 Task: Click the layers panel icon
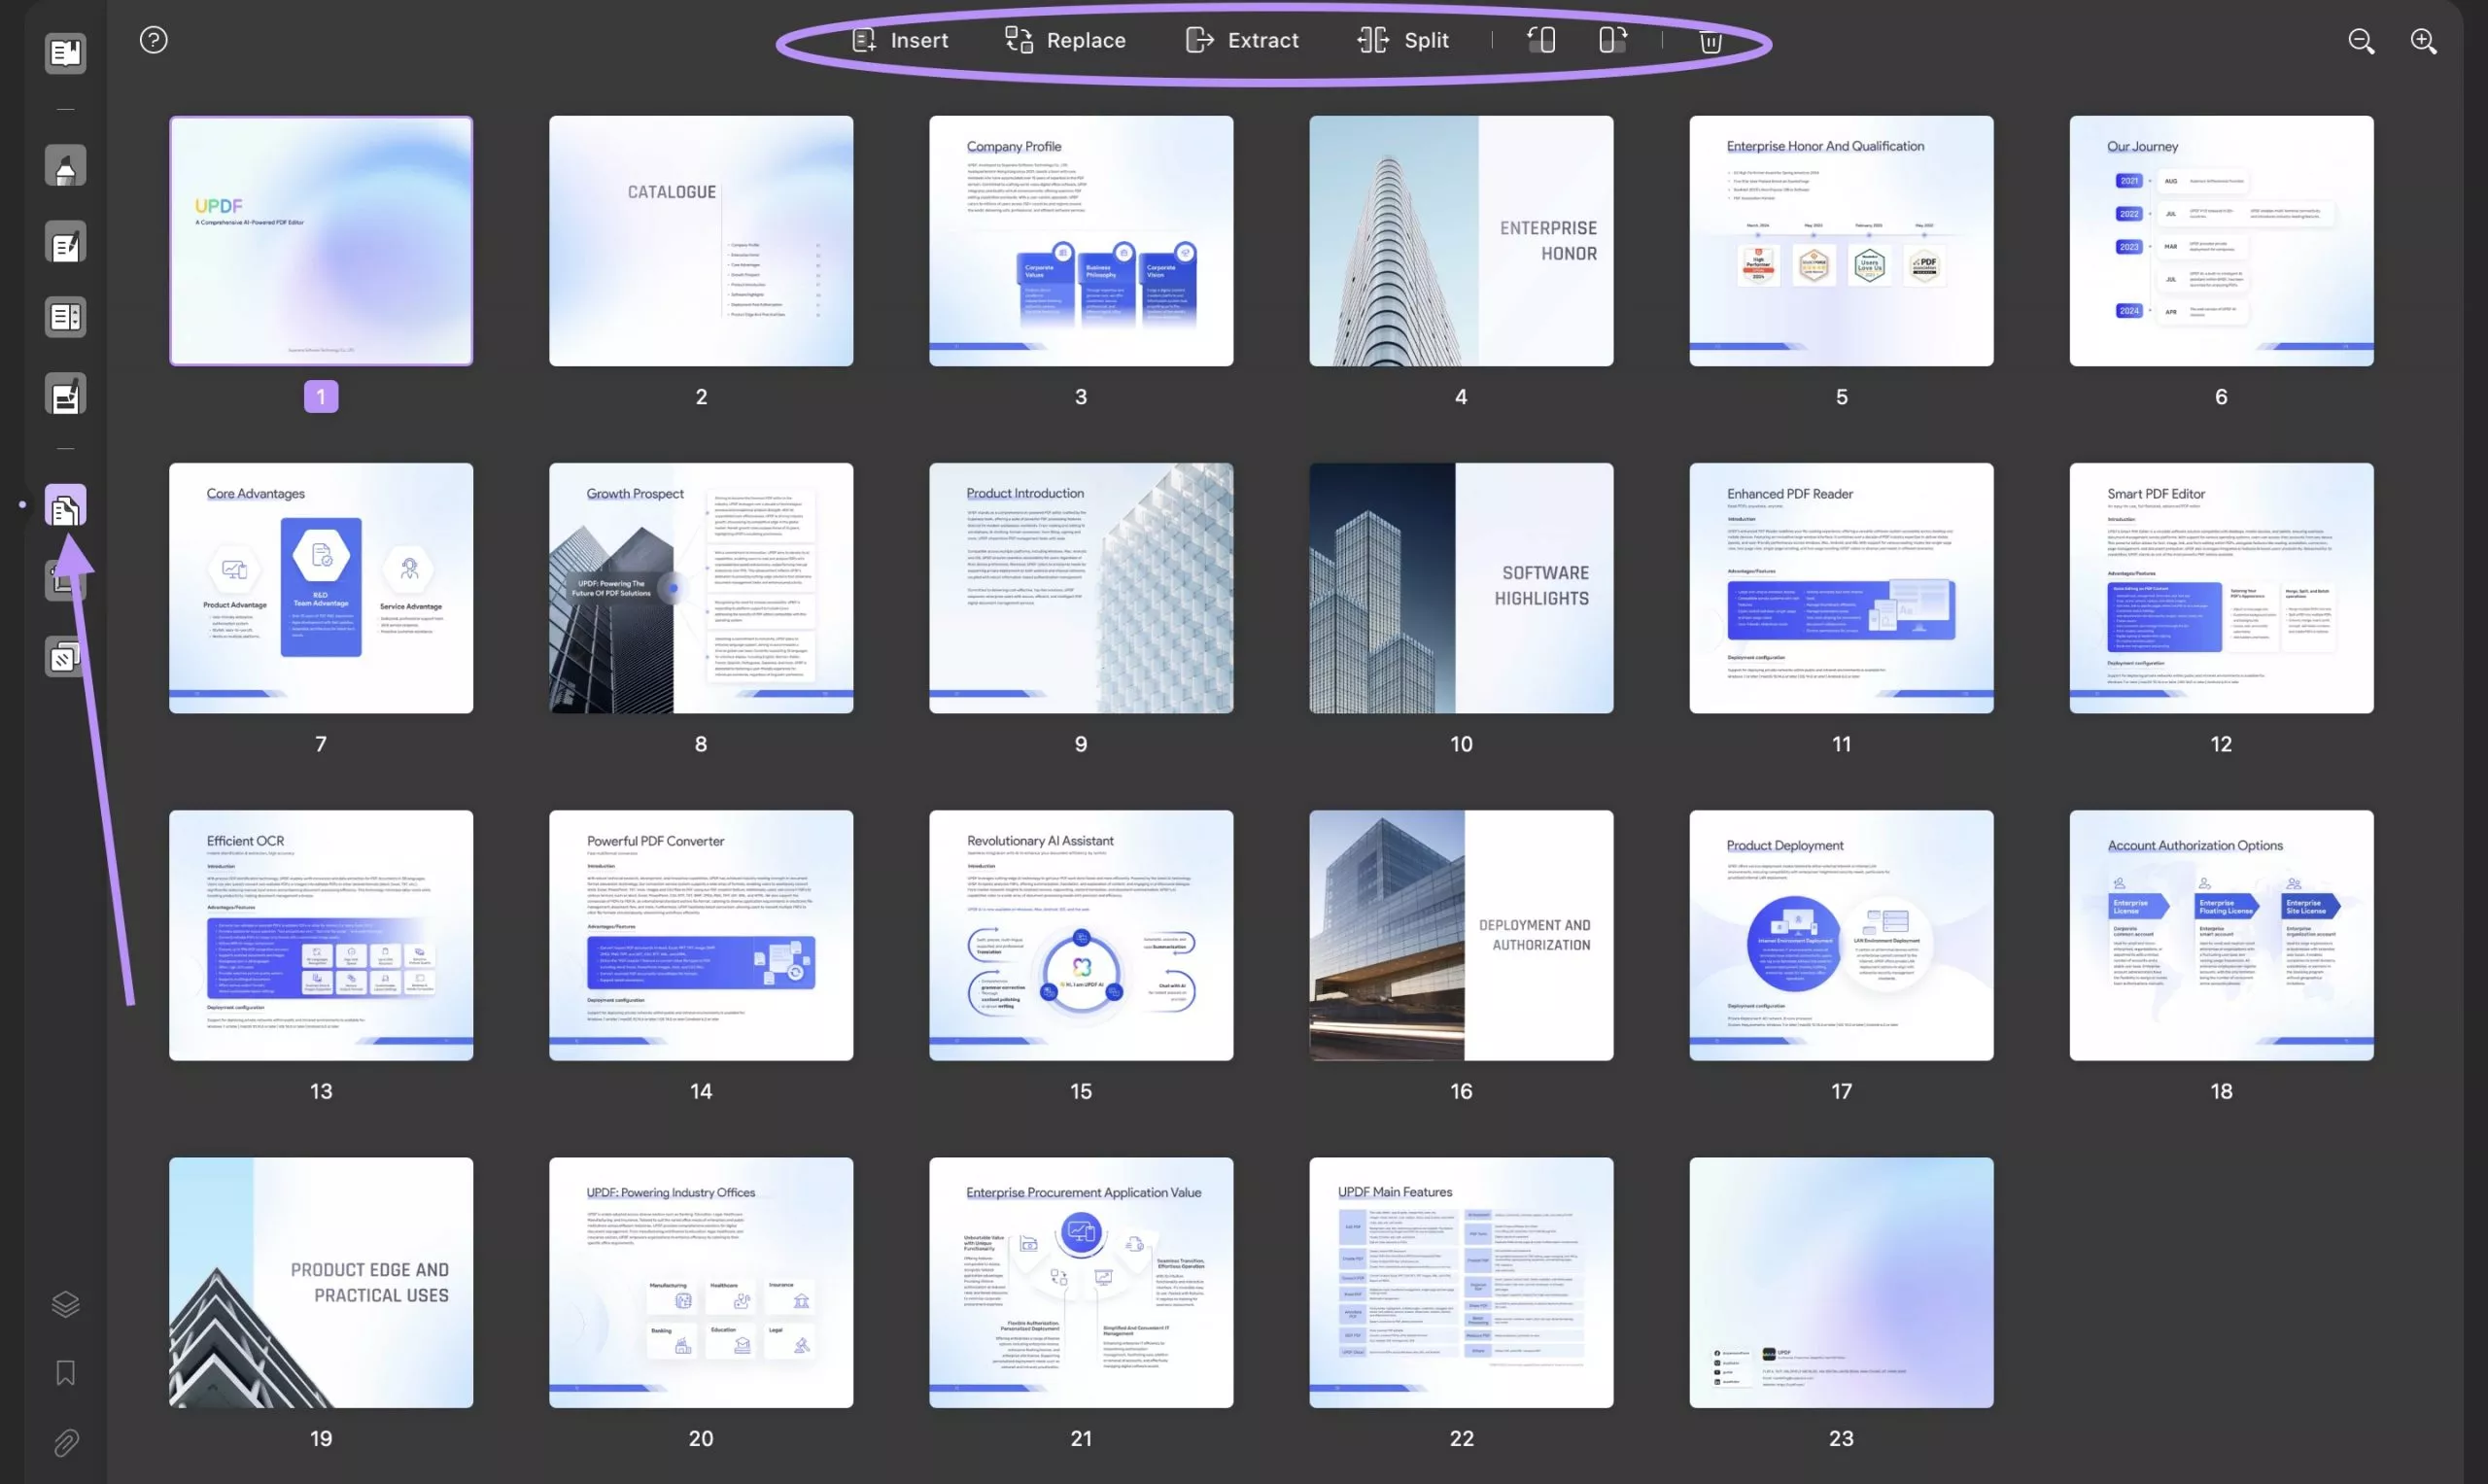pos(63,1305)
